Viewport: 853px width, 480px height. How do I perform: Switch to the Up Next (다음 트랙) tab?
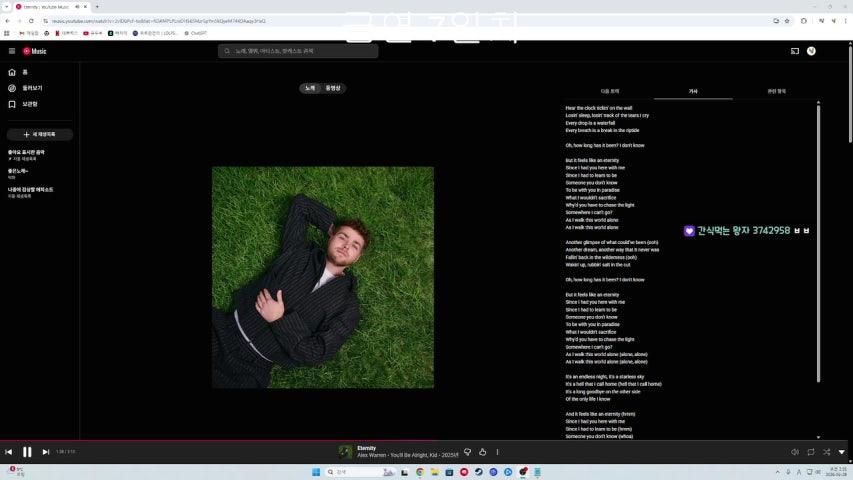point(610,91)
